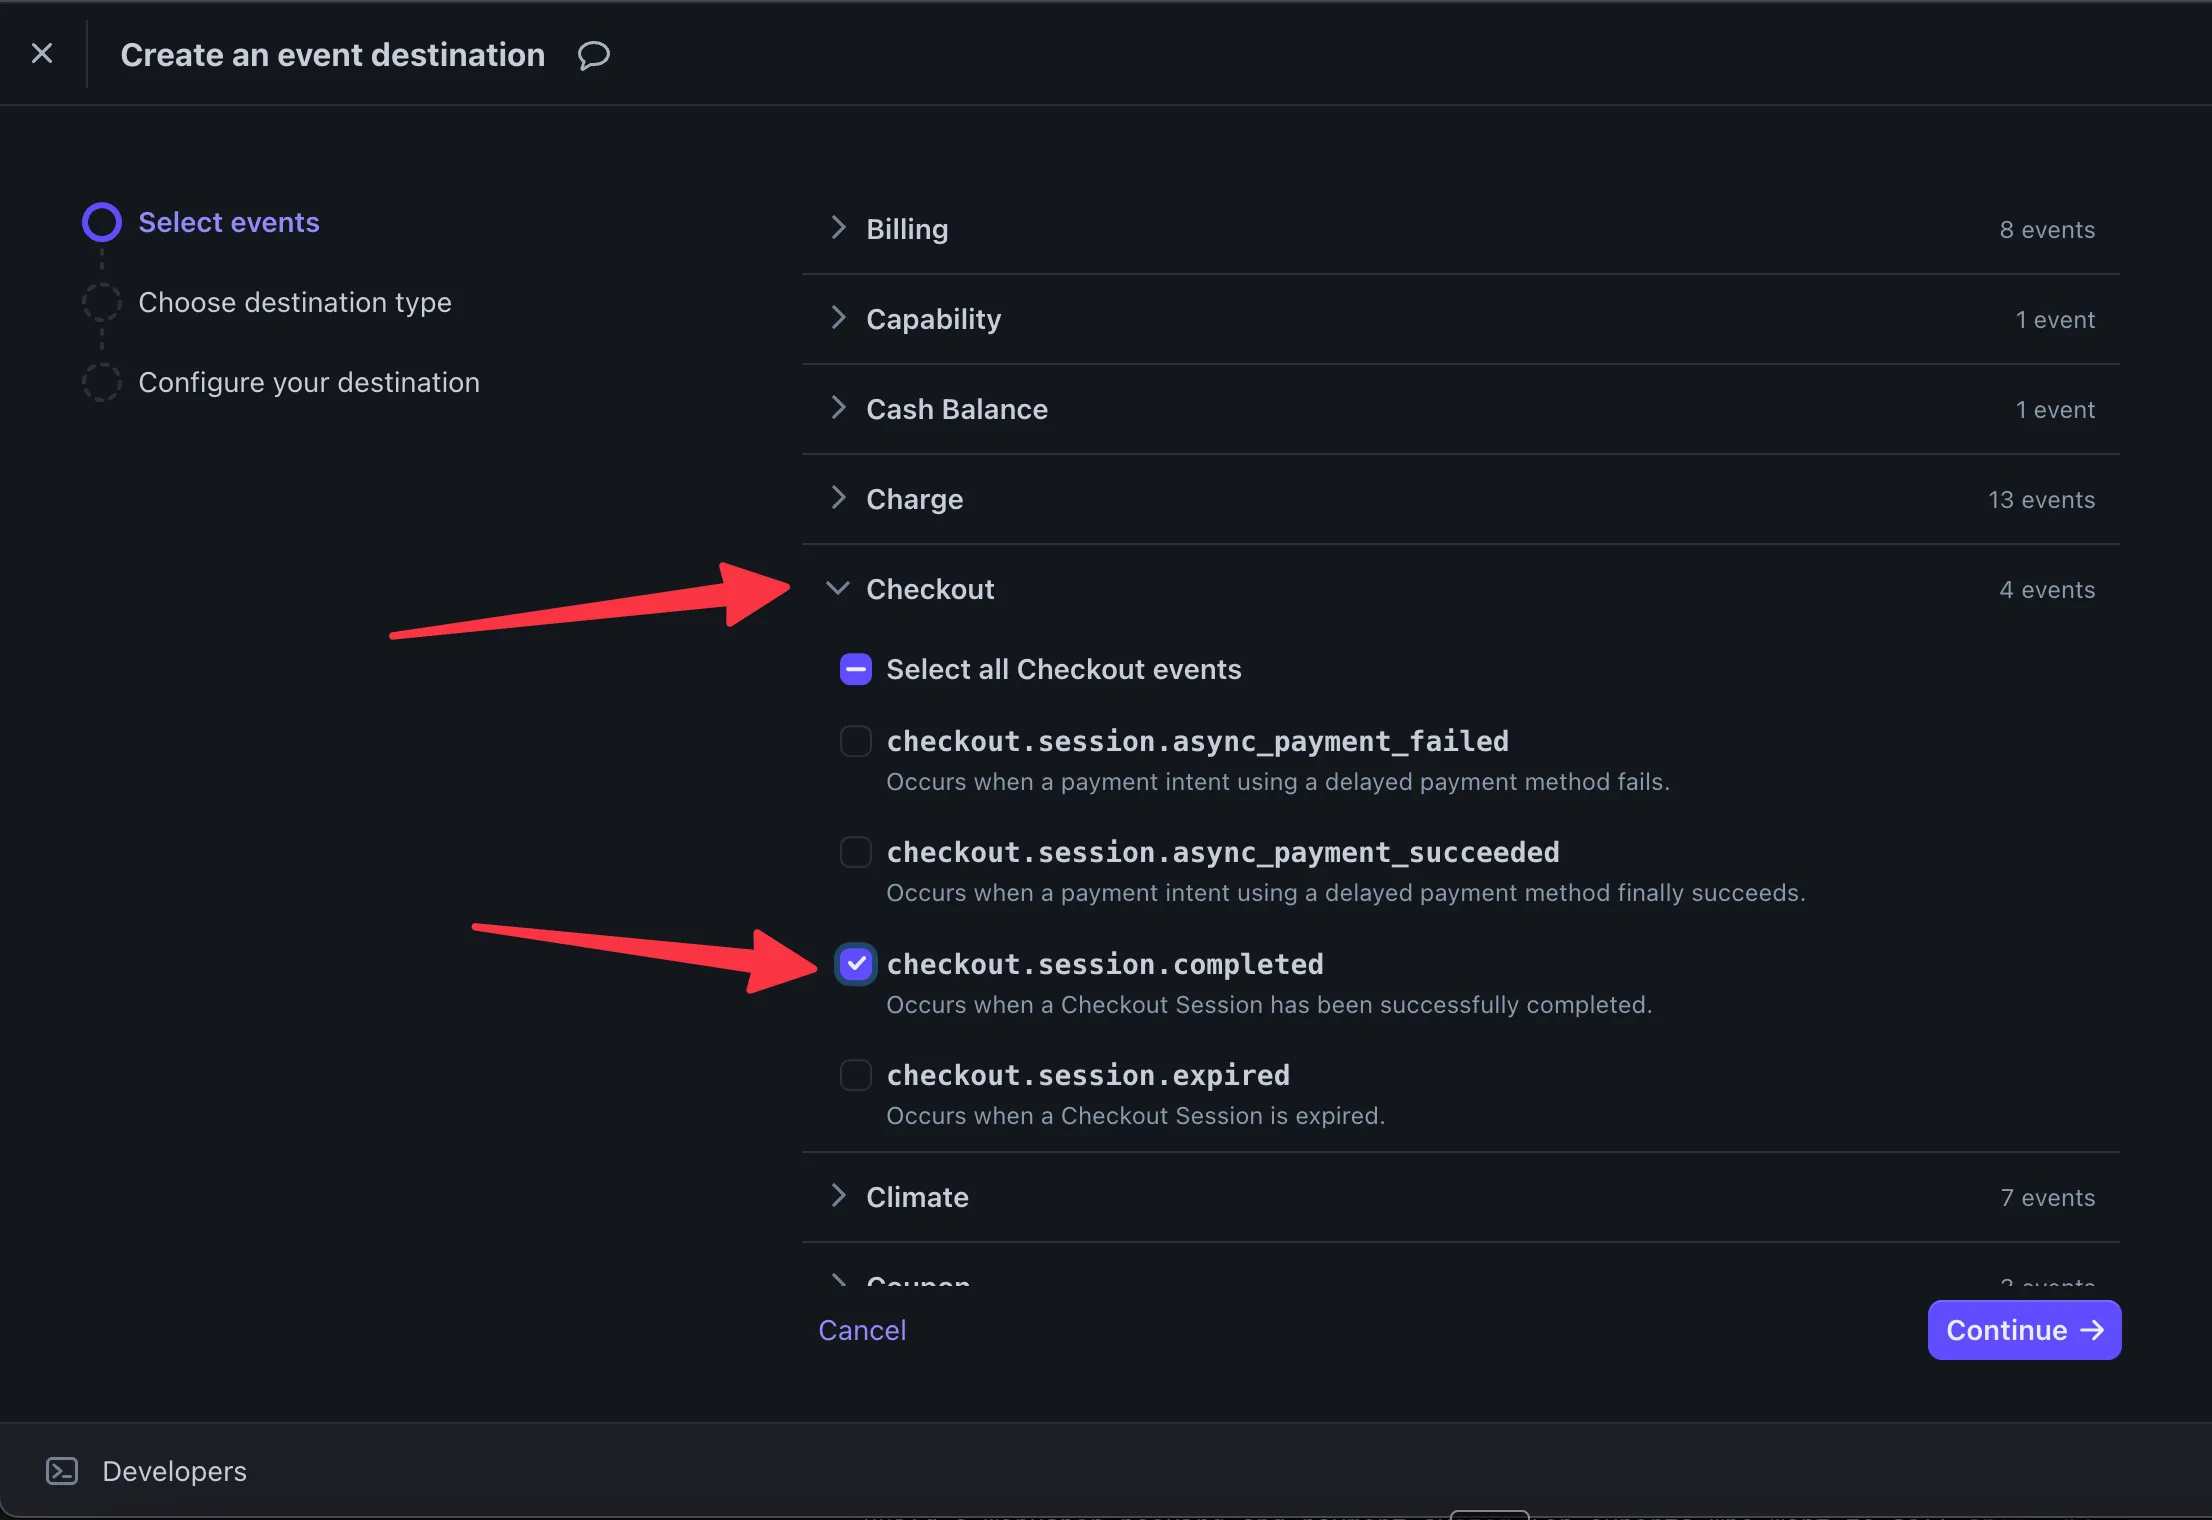The height and width of the screenshot is (1520, 2212).
Task: Click the Developers terminal icon
Action: (61, 1471)
